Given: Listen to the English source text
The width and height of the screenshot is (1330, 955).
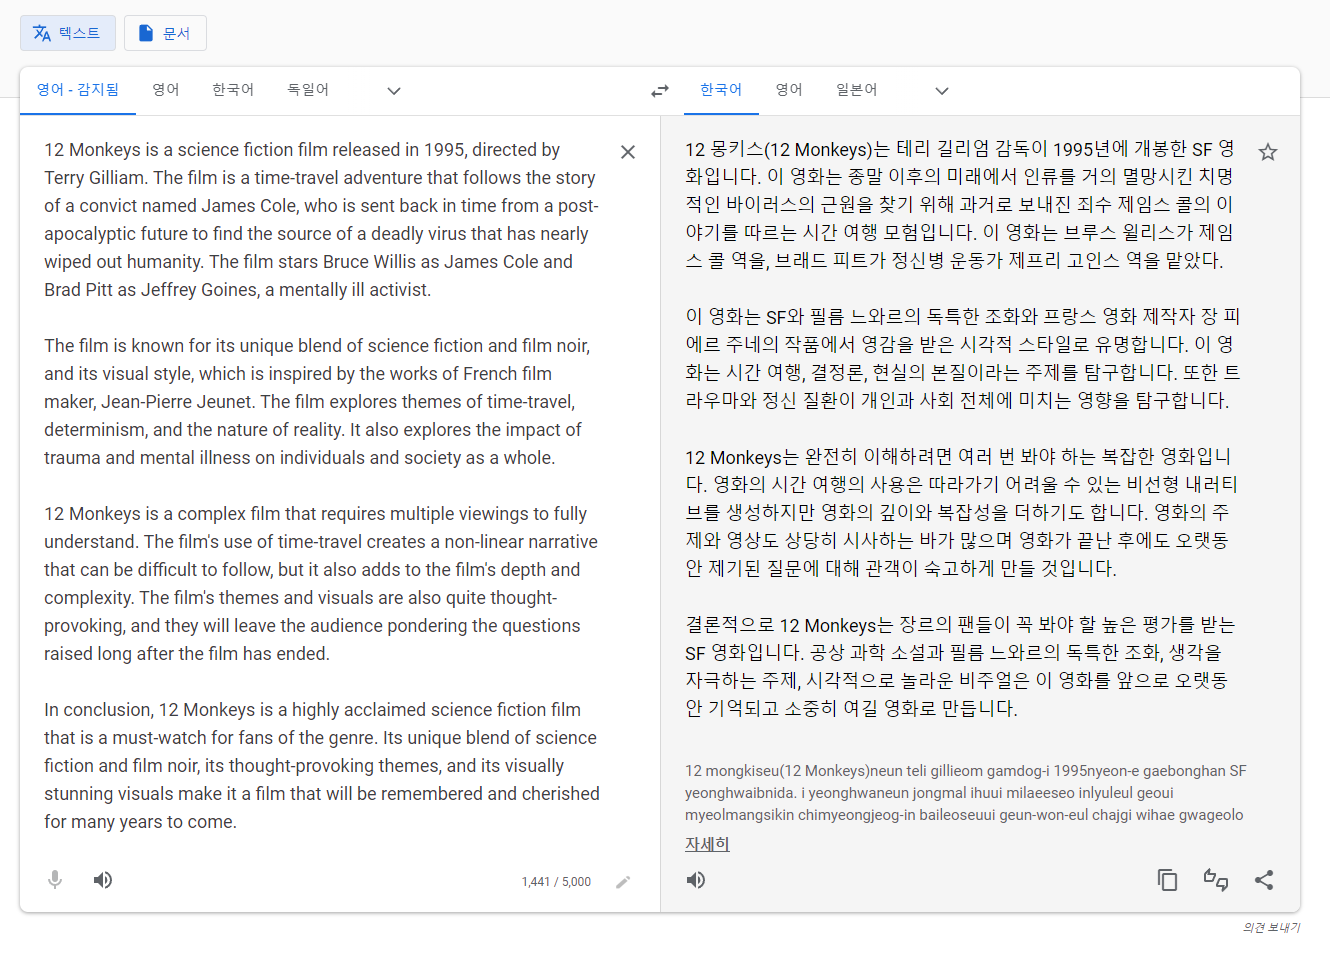Looking at the screenshot, I should tap(103, 880).
